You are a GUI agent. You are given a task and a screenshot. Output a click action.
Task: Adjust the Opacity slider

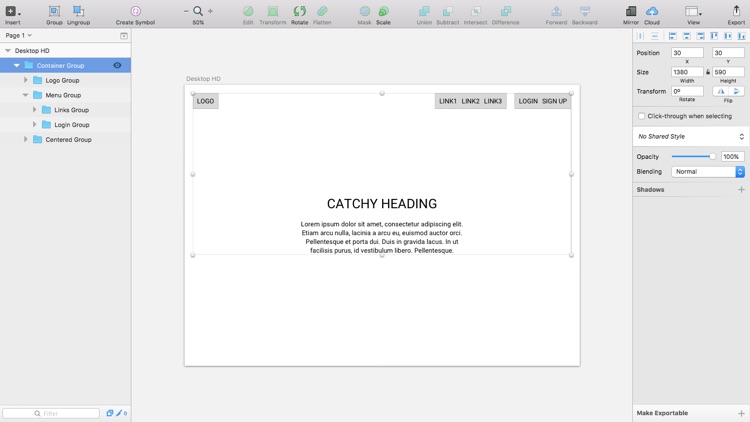(x=694, y=156)
